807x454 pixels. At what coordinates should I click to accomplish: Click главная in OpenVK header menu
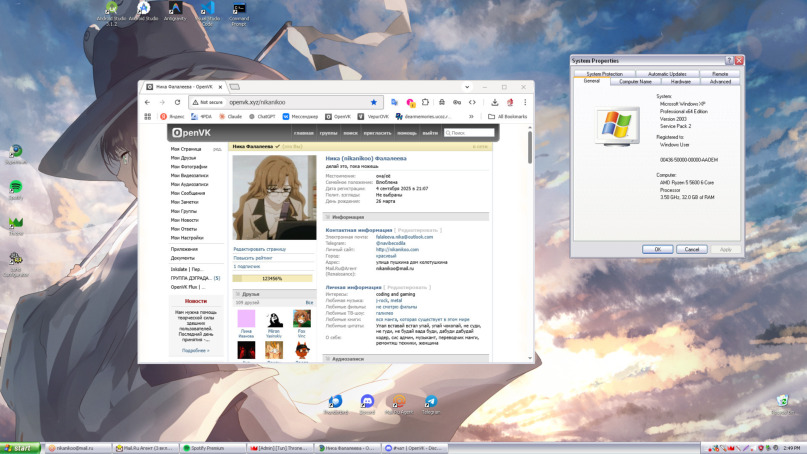coord(304,133)
